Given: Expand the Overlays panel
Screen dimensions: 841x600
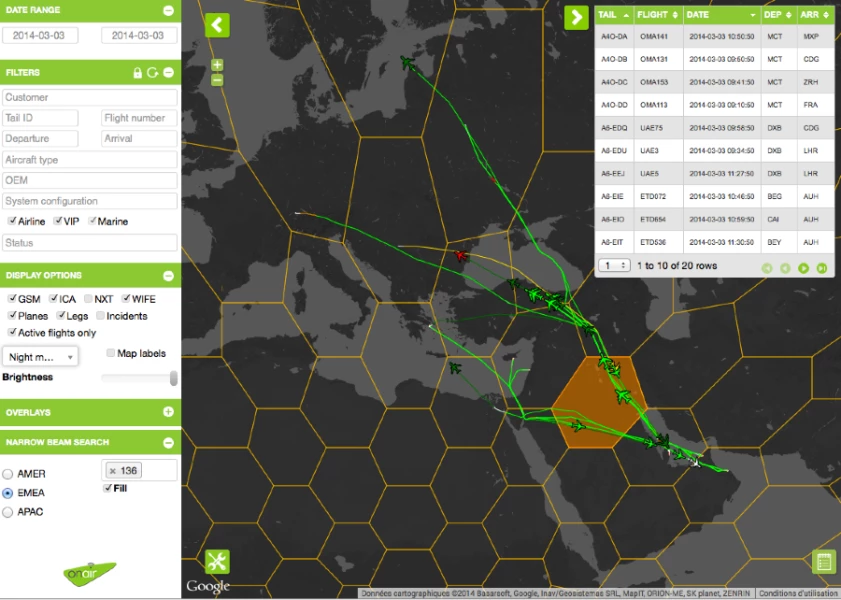Looking at the screenshot, I should [168, 412].
